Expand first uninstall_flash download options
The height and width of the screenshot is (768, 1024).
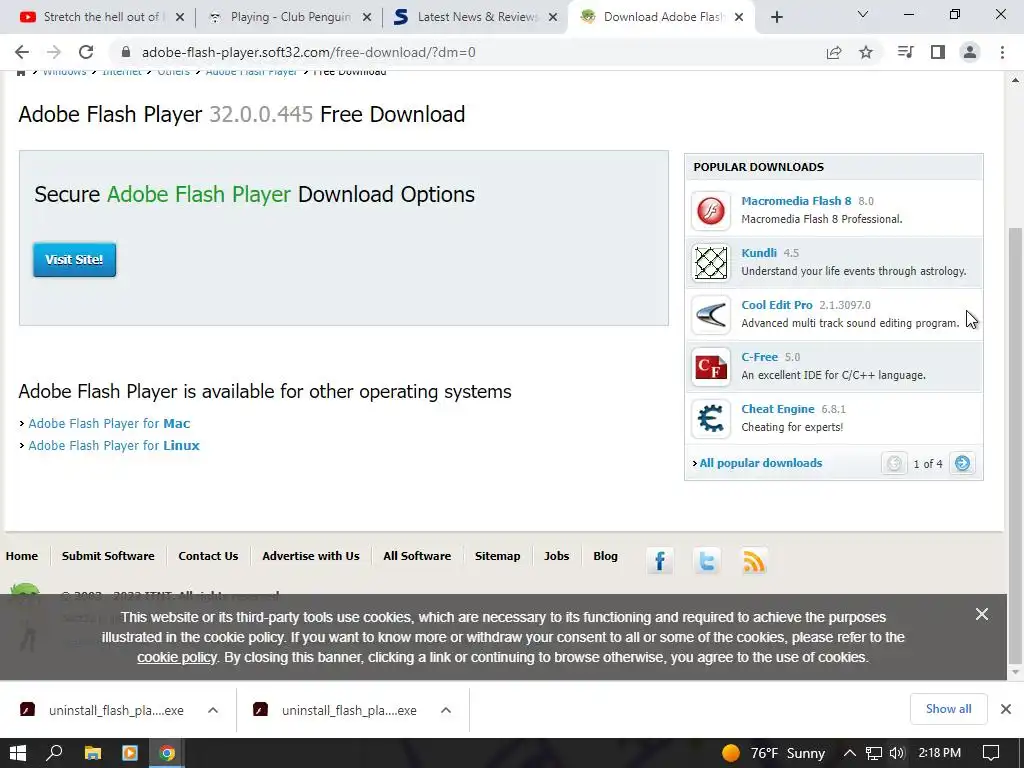tap(213, 710)
